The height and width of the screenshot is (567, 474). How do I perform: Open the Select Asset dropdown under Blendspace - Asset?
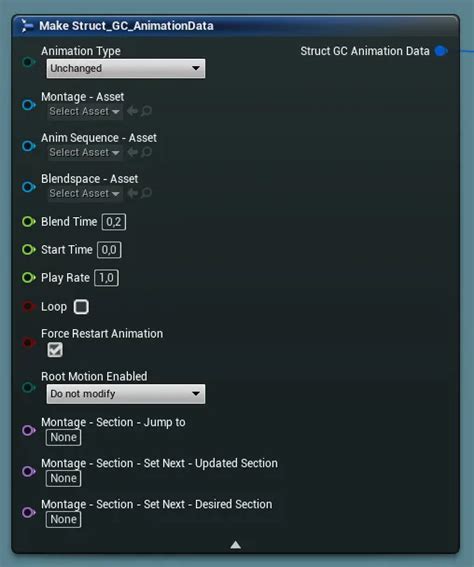(x=85, y=193)
